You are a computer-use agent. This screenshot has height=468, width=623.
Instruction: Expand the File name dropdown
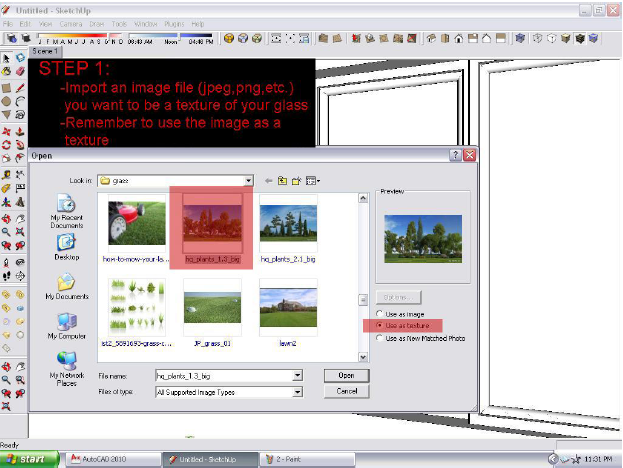coord(297,376)
